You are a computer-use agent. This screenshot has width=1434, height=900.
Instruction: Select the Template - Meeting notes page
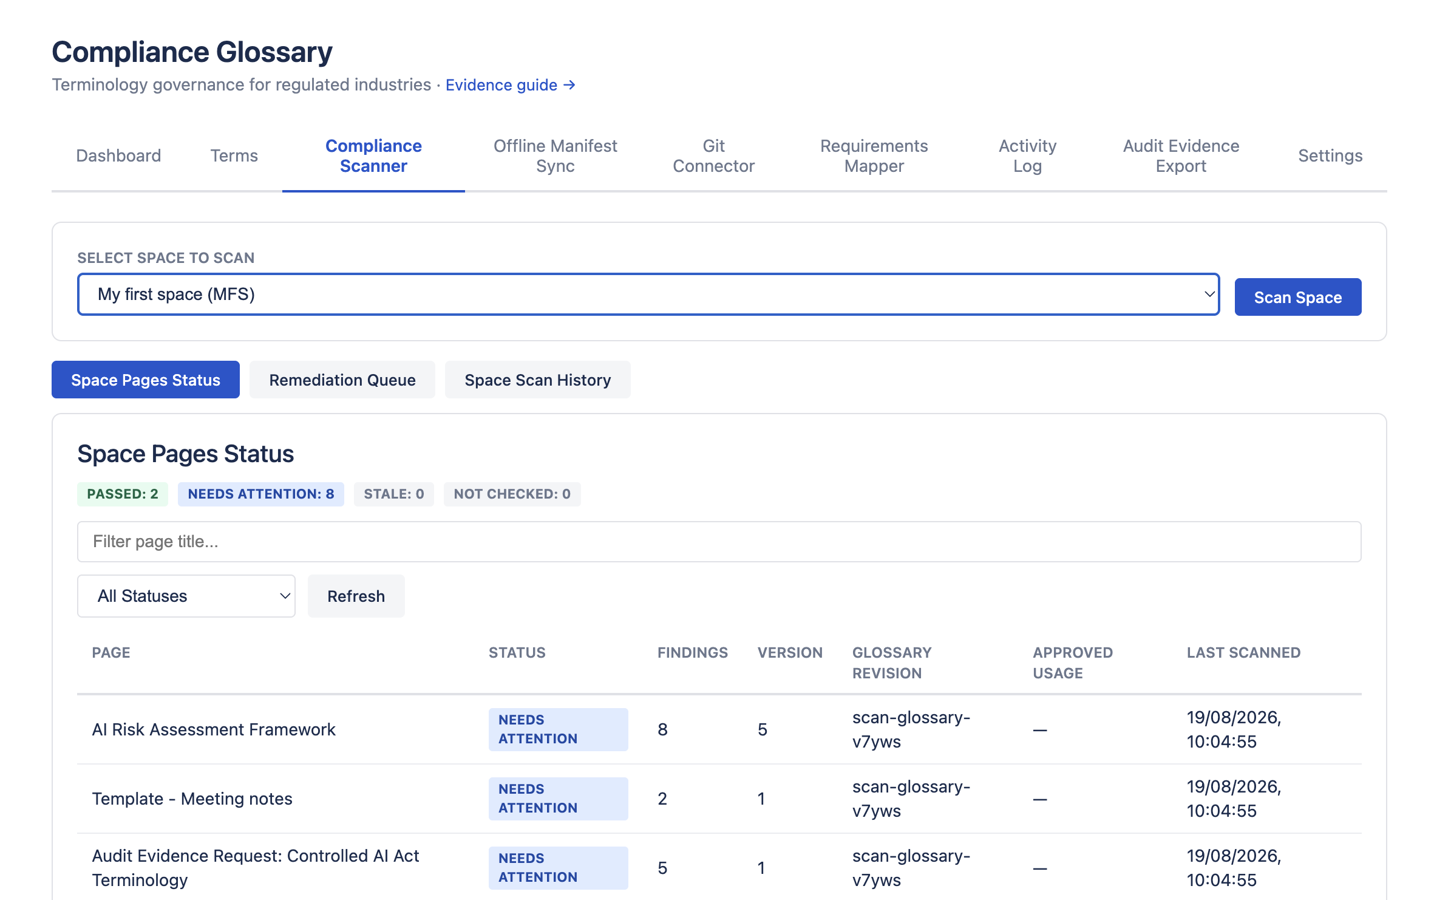192,799
